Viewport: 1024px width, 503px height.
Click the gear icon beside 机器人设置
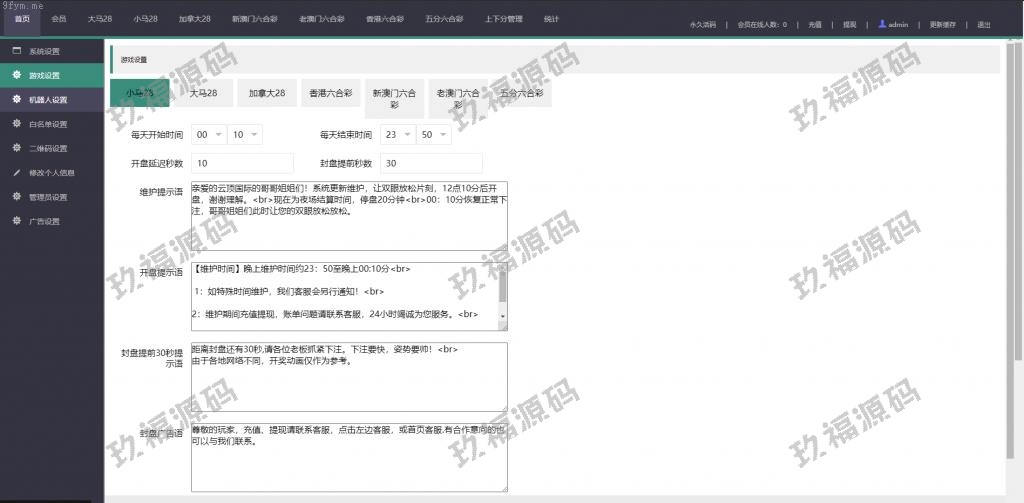click(17, 100)
